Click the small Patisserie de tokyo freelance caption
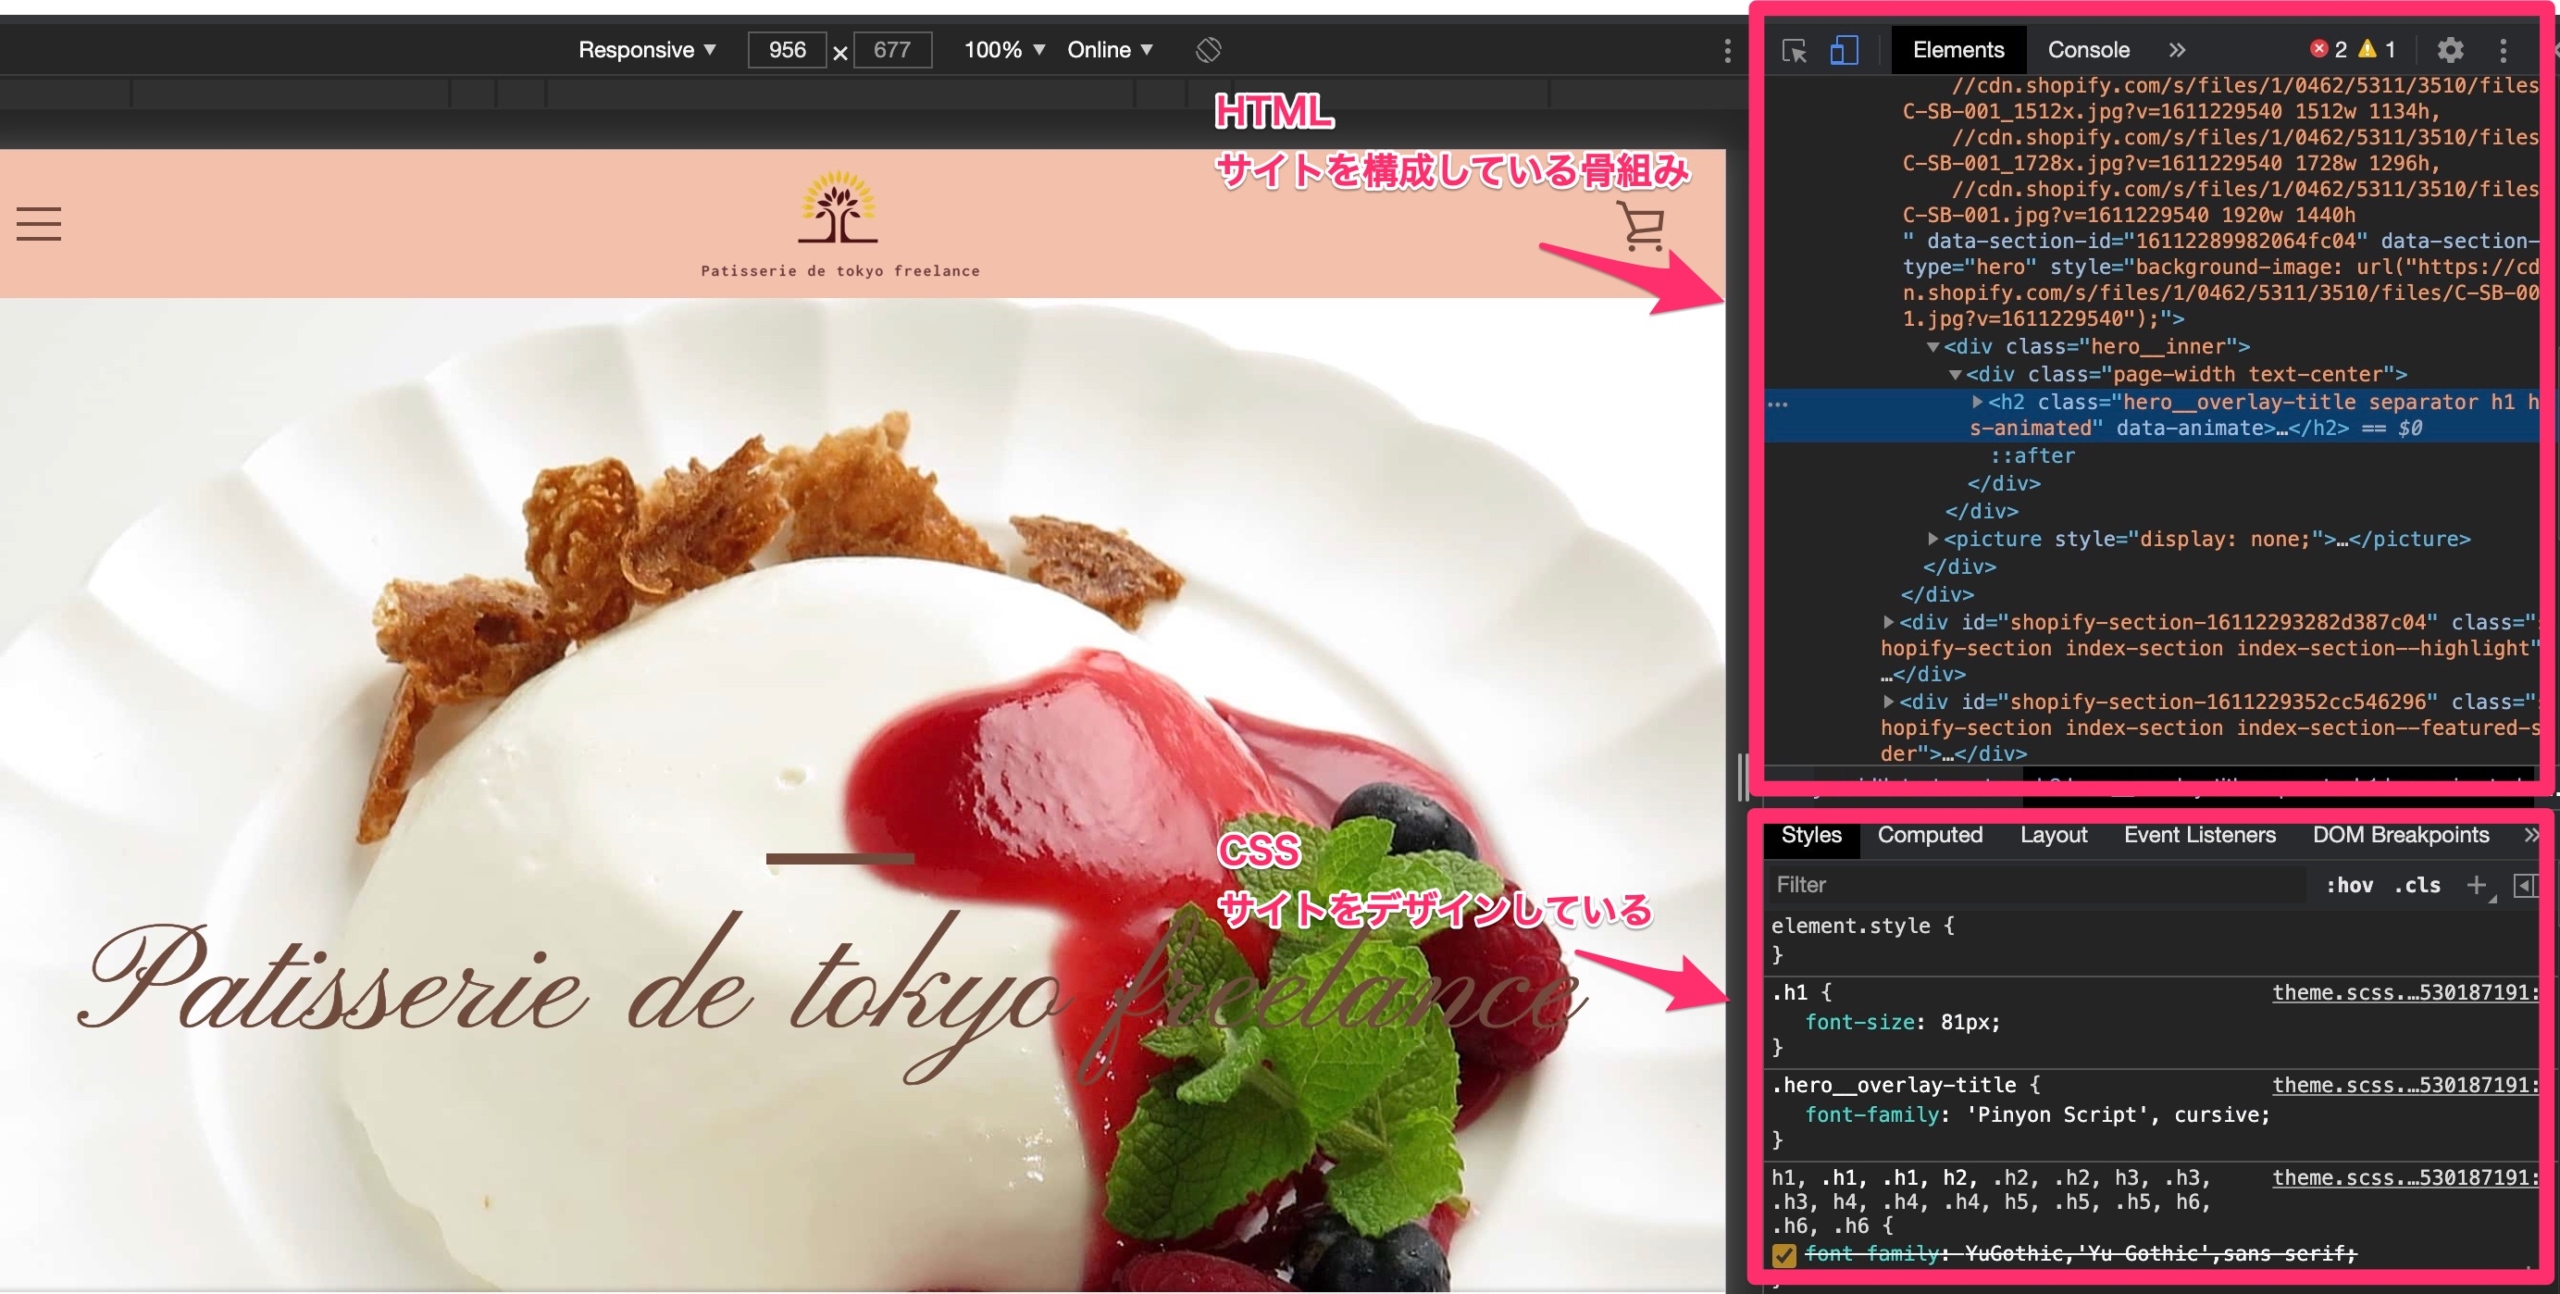 (x=840, y=271)
